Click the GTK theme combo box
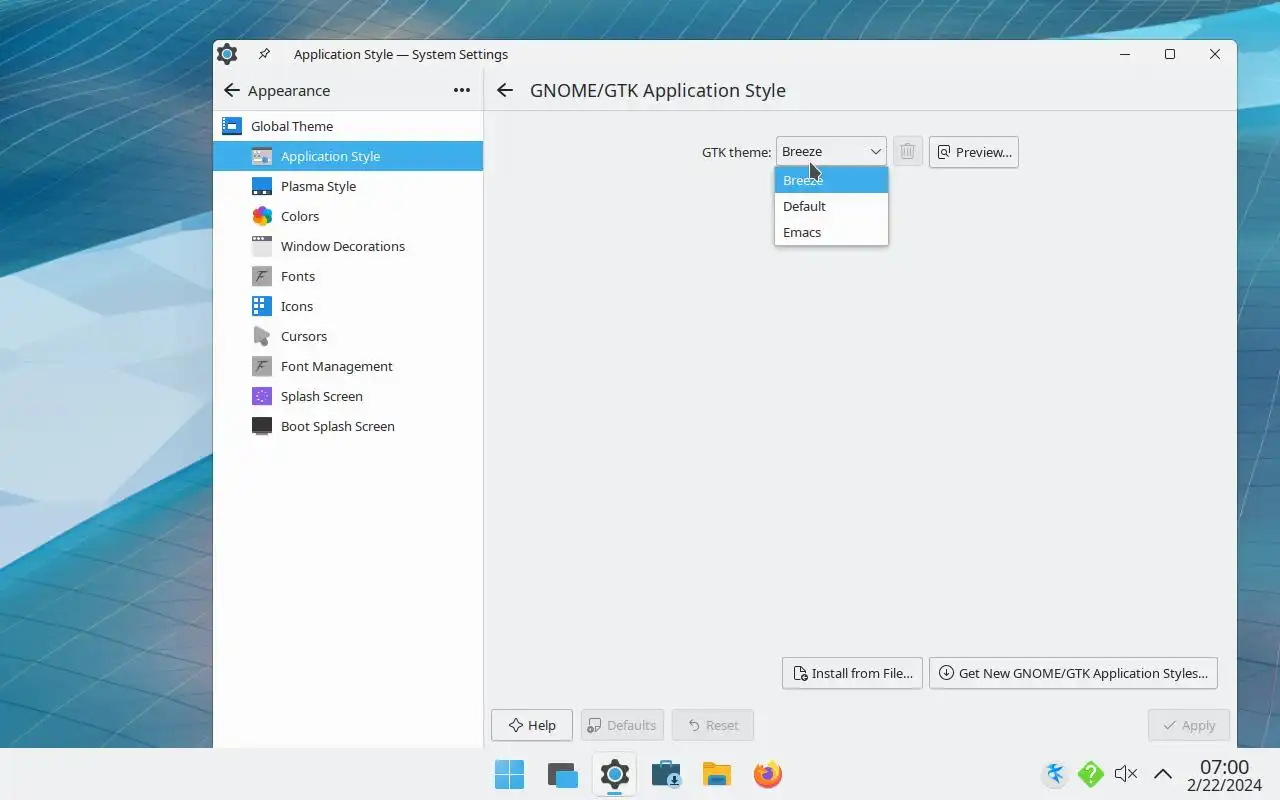The image size is (1280, 800). coord(831,152)
